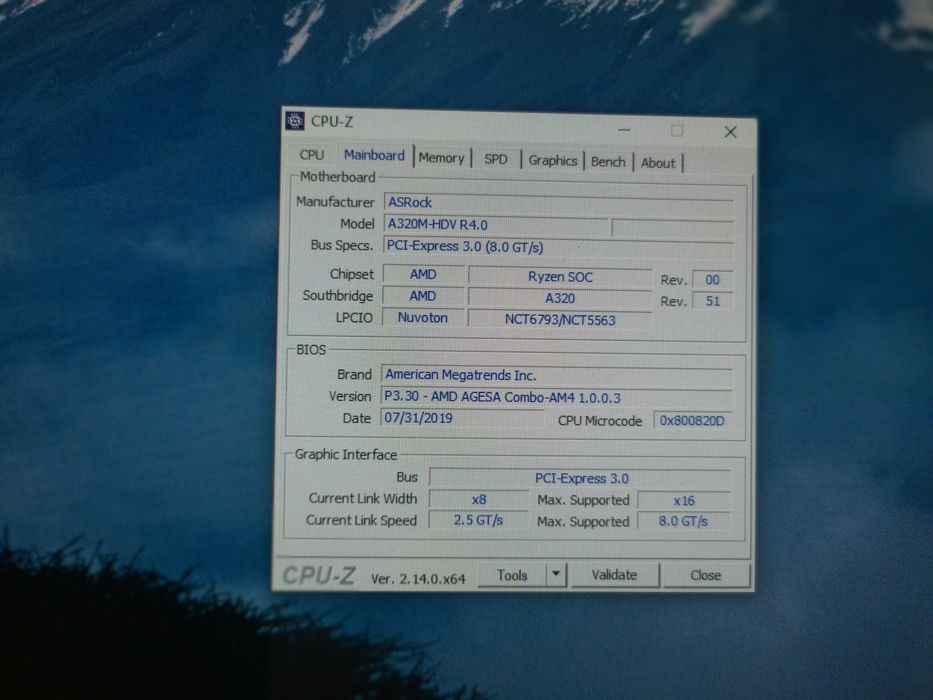933x700 pixels.
Task: Click the CPU Microcode label
Action: (600, 421)
